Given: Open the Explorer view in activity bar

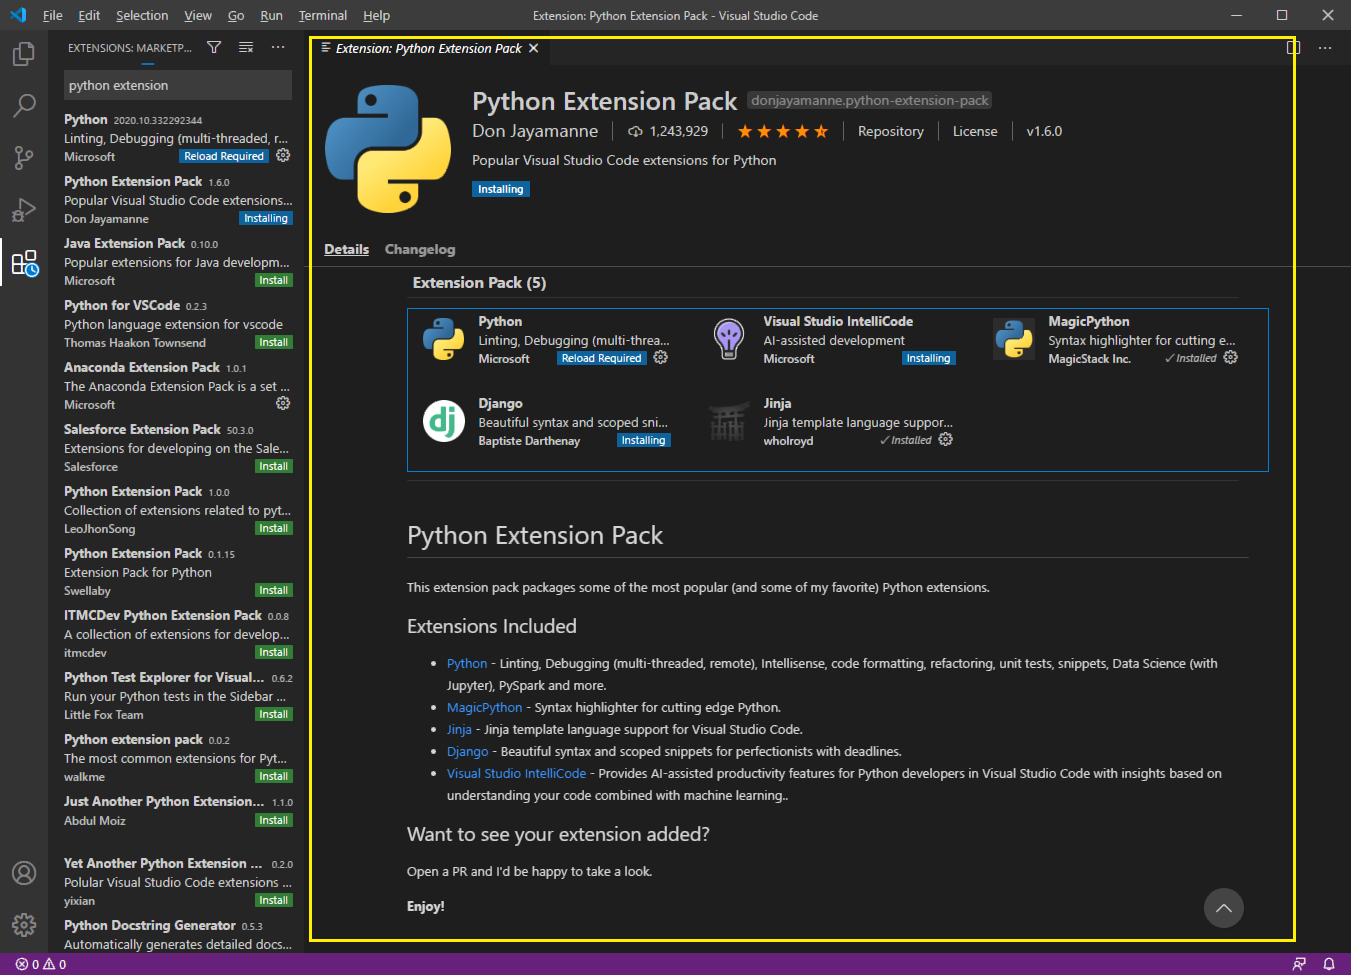Looking at the screenshot, I should [x=24, y=54].
